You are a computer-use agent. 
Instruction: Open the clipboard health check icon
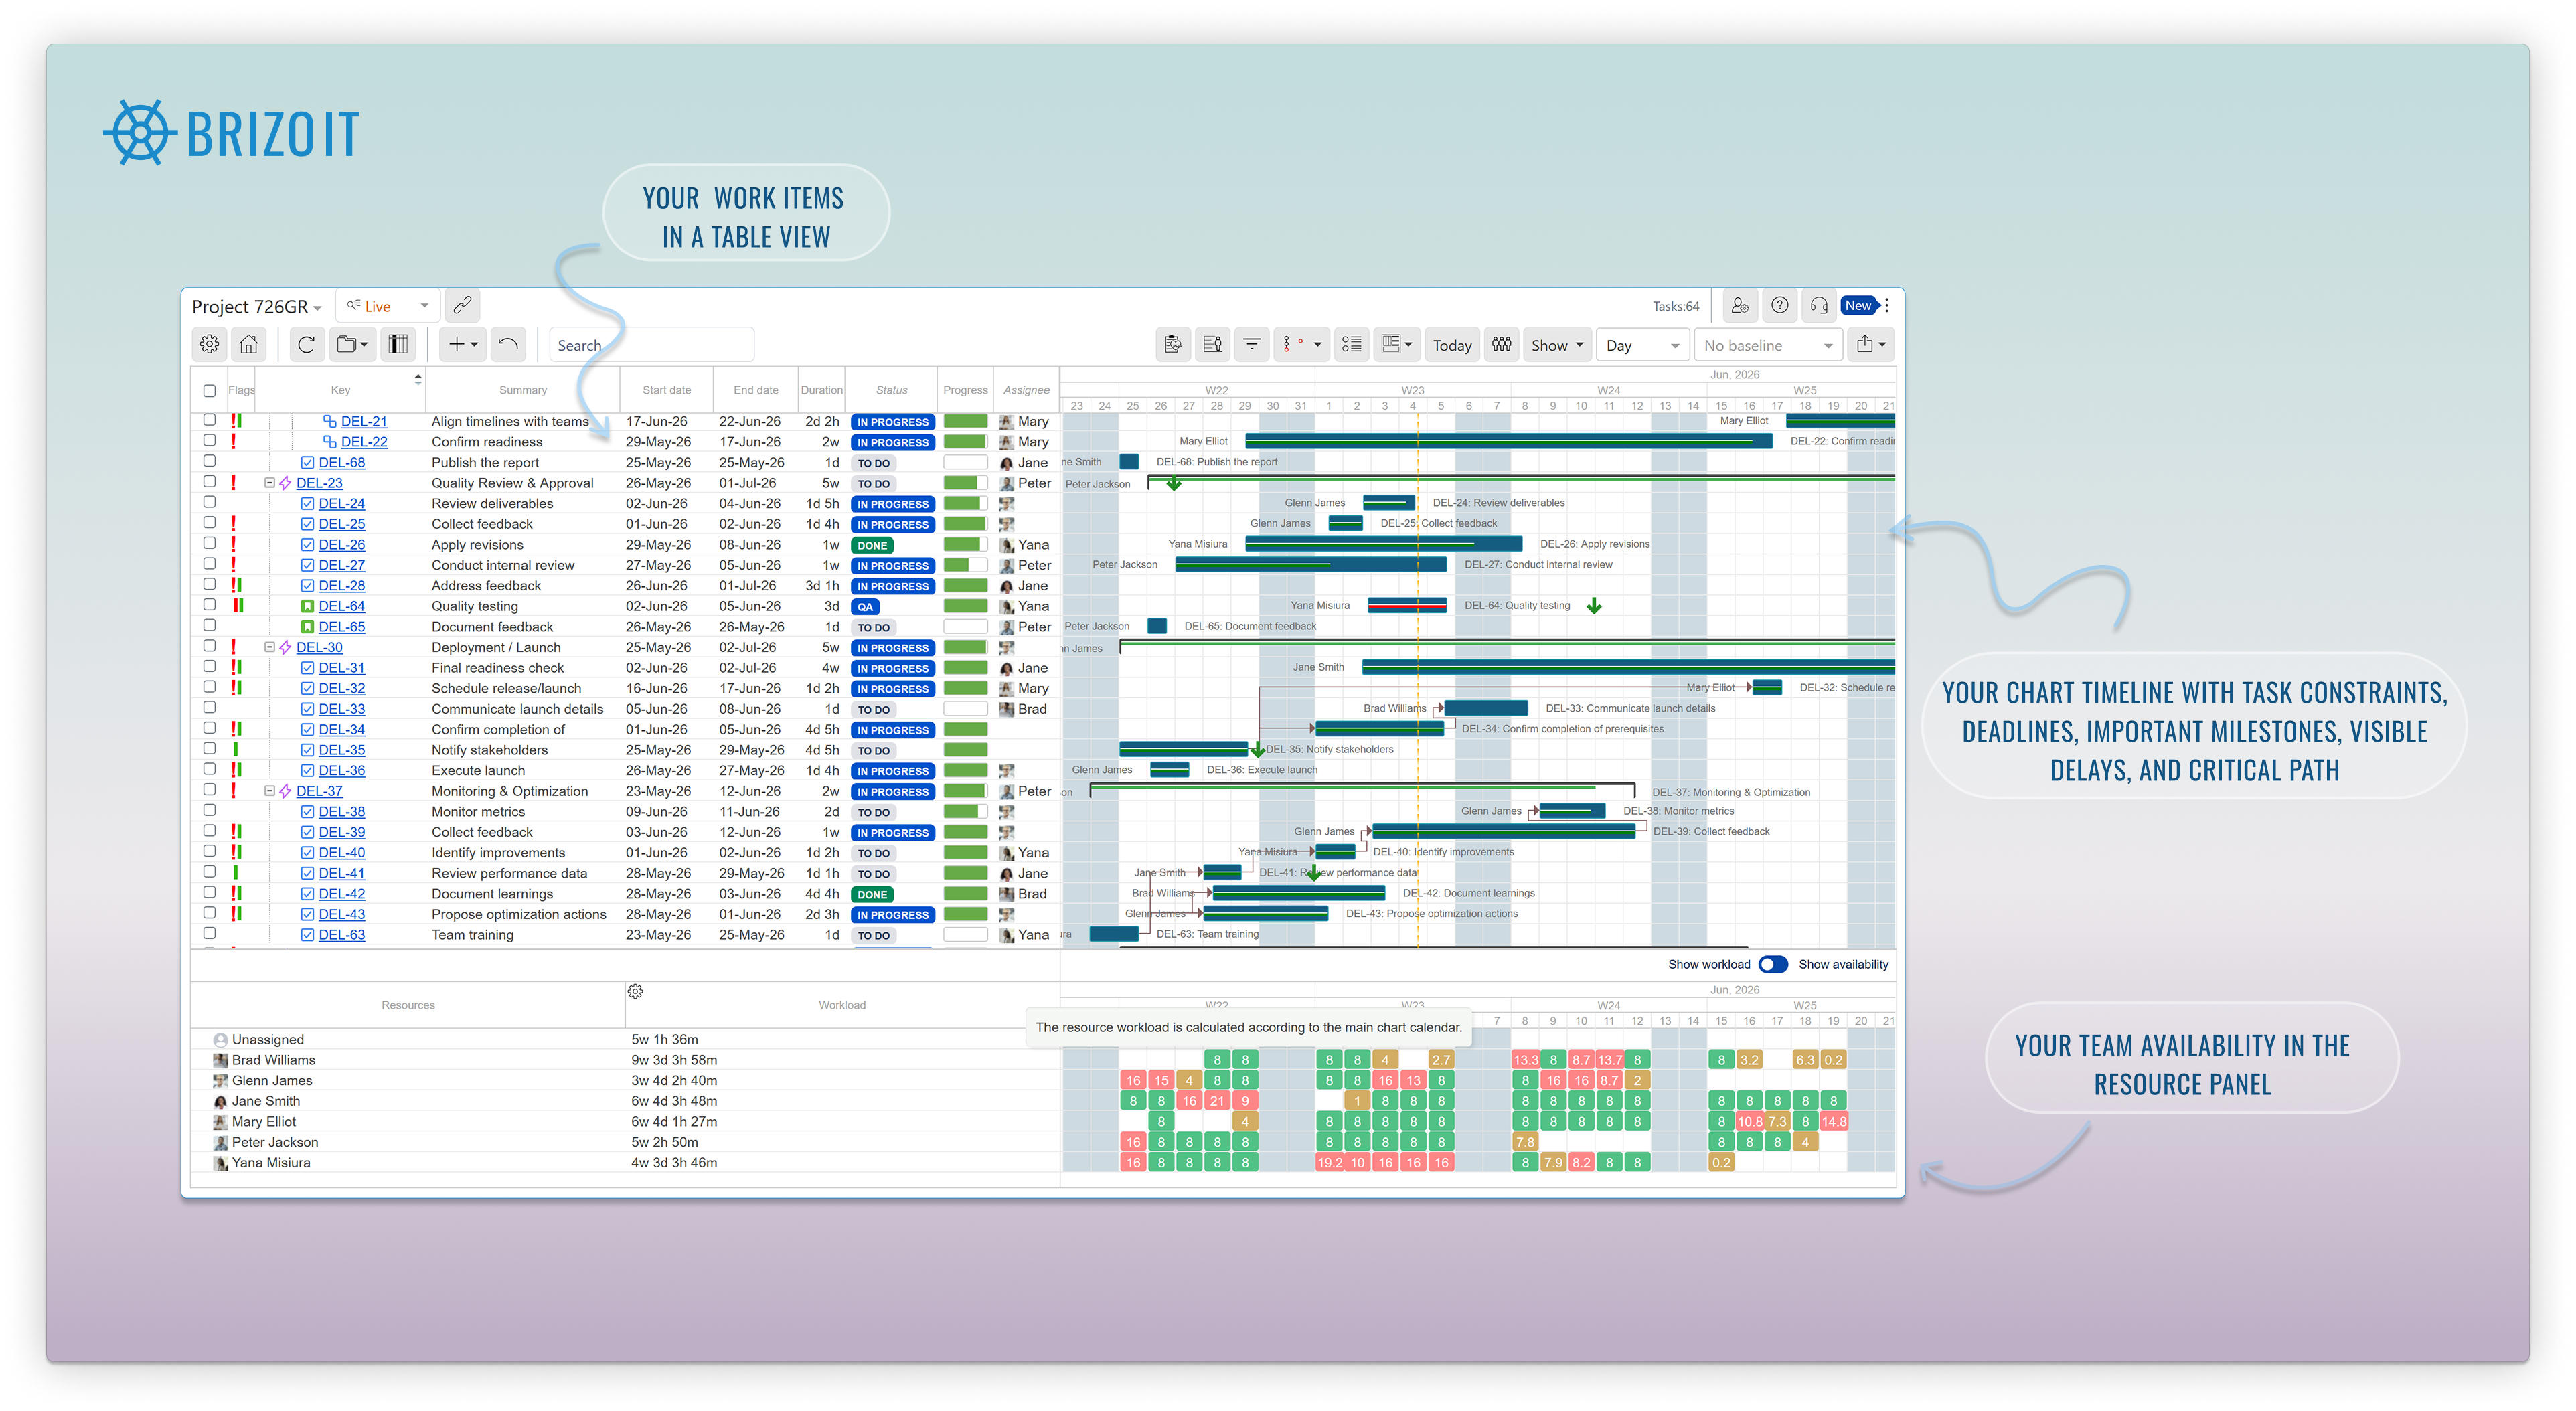coord(1172,345)
